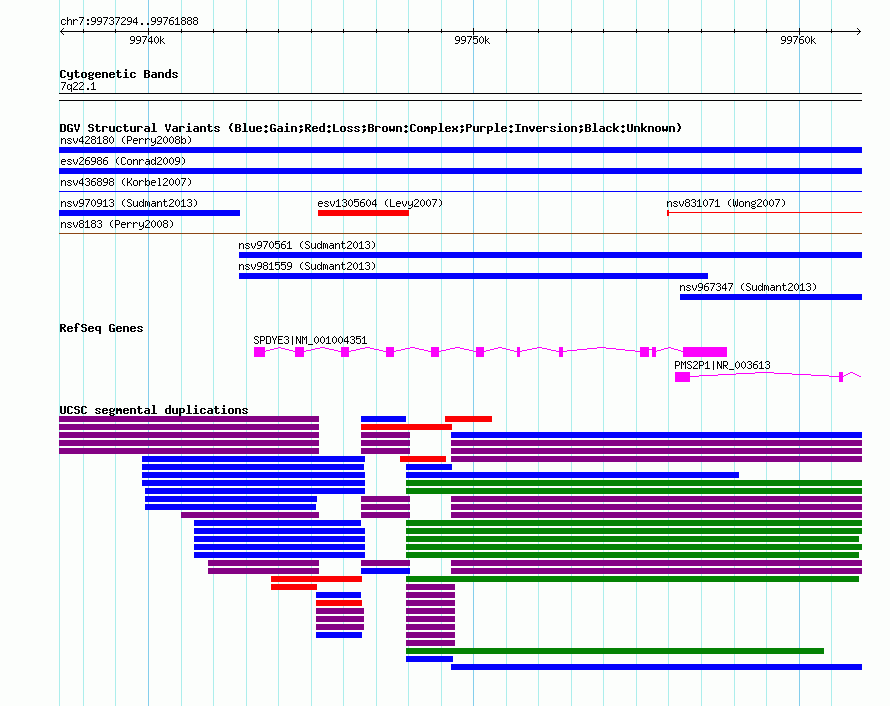This screenshot has width=890, height=706.
Task: Click the right arrowhead of the scale axis
Action: (859, 32)
